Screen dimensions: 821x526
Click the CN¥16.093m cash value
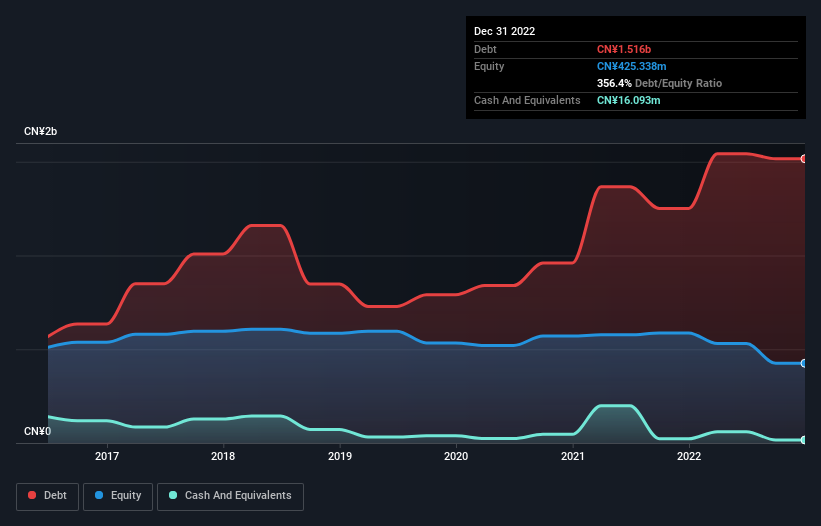click(x=628, y=100)
